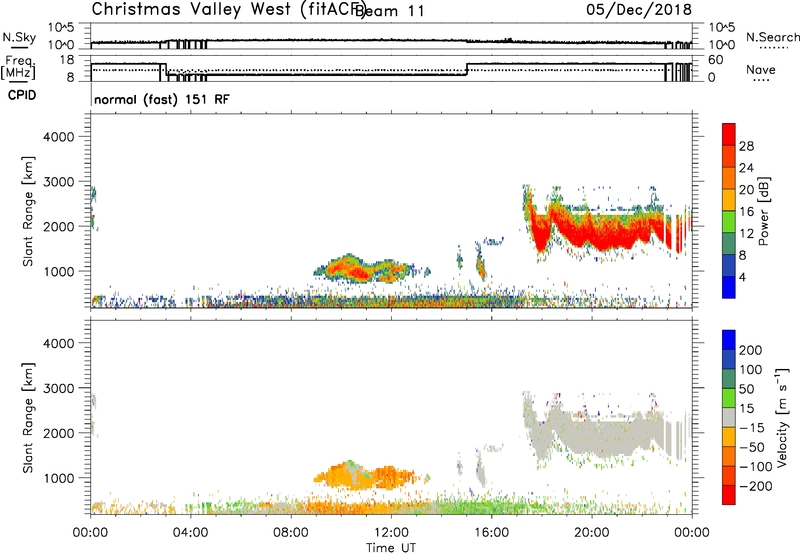
Task: Click the power panel 'Slant Range [km]' label
Action: (28, 211)
